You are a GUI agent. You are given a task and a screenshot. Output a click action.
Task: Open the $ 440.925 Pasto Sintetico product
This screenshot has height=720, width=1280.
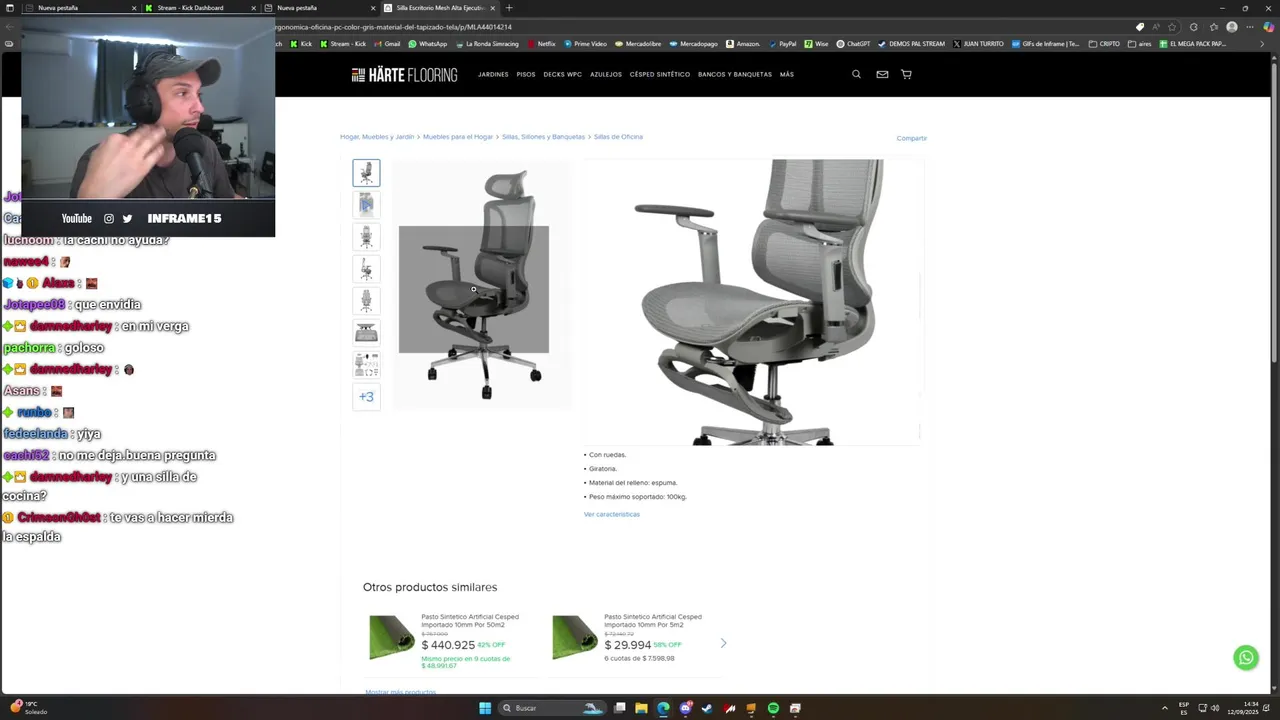[x=448, y=639]
